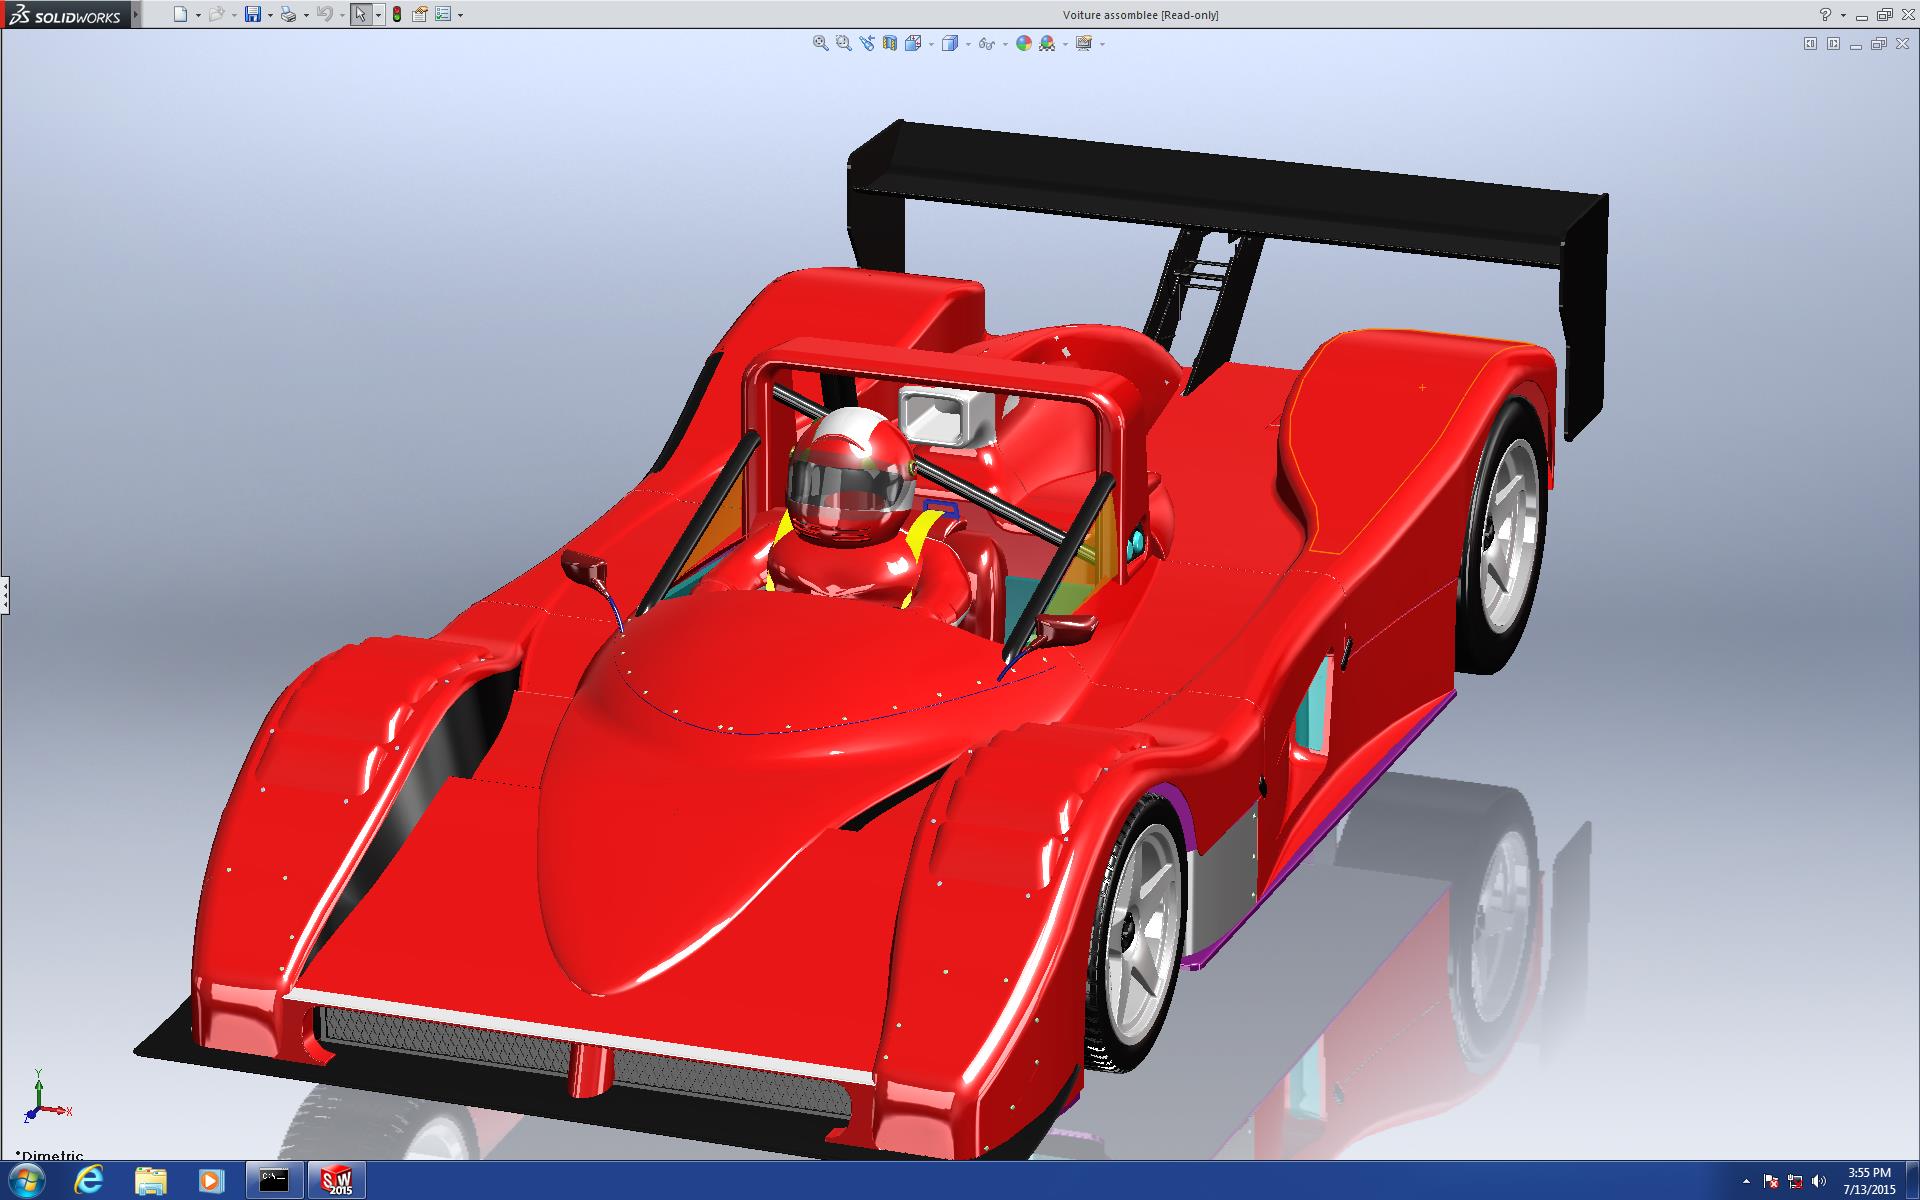Expand the Display Style dropdown arrow
This screenshot has width=1920, height=1200.
[x=968, y=44]
